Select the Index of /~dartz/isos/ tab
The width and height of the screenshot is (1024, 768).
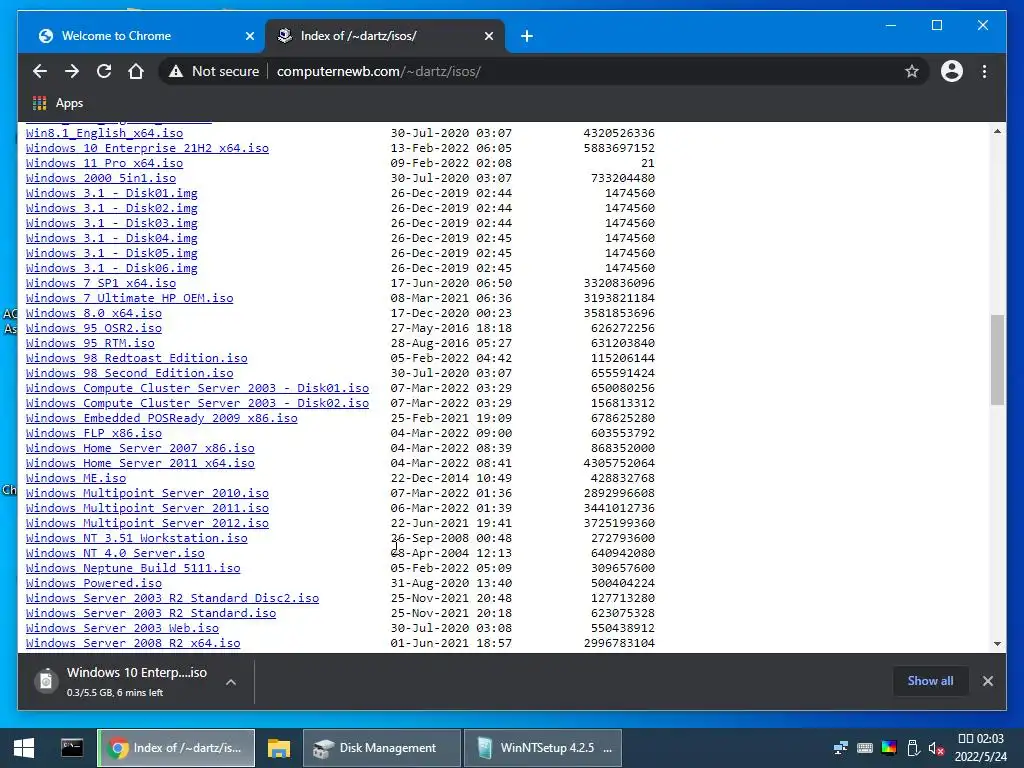(385, 36)
